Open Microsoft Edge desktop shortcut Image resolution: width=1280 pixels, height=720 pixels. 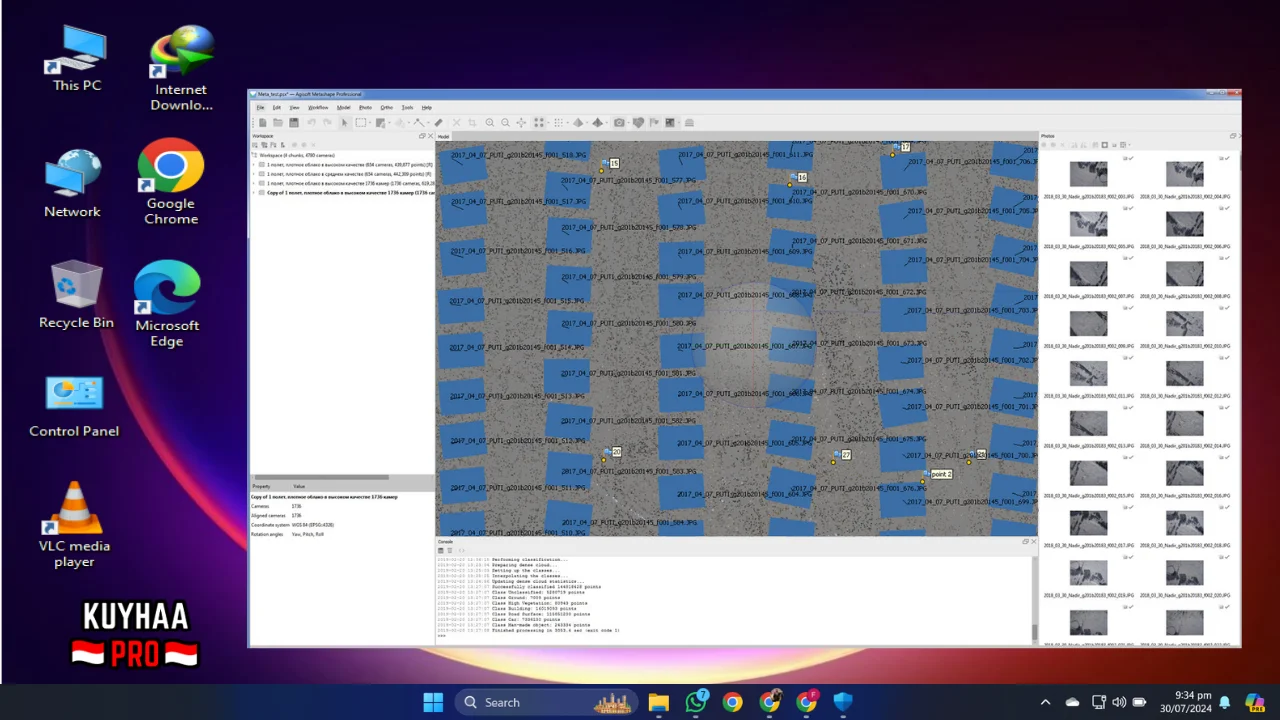click(167, 304)
